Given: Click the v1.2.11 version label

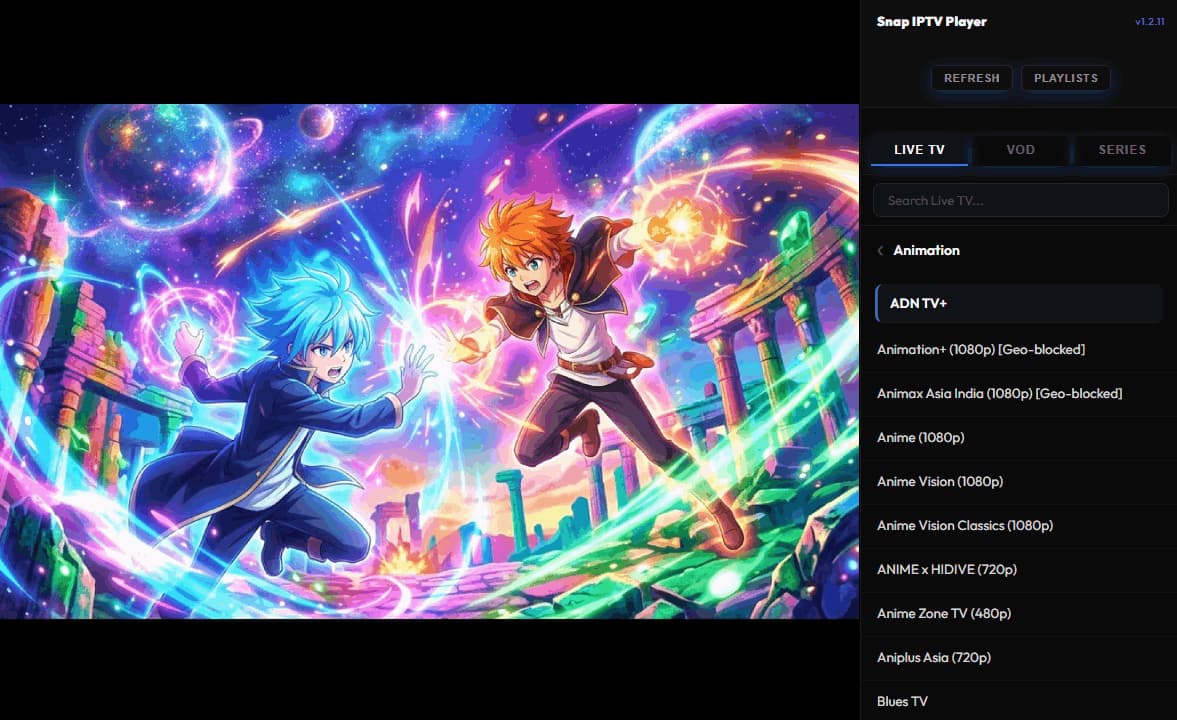Looking at the screenshot, I should [x=1149, y=22].
